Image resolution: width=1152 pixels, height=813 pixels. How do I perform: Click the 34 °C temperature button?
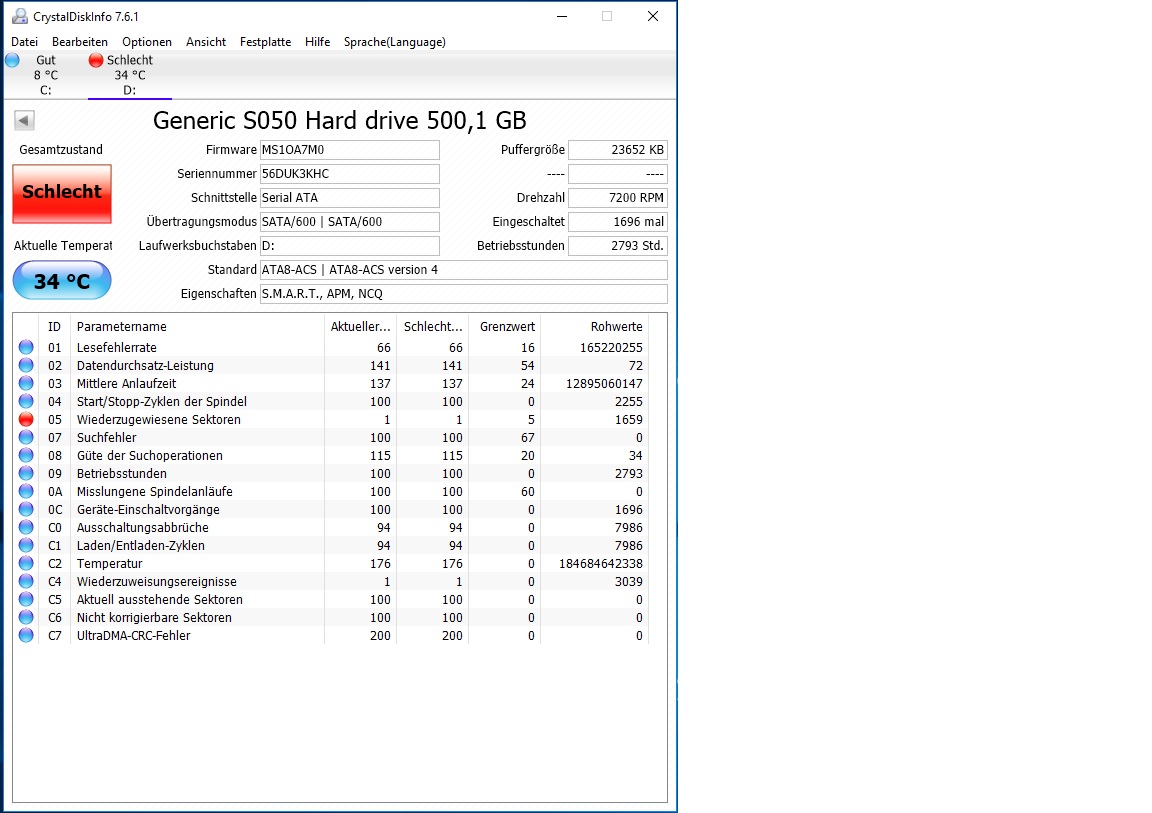coord(62,281)
